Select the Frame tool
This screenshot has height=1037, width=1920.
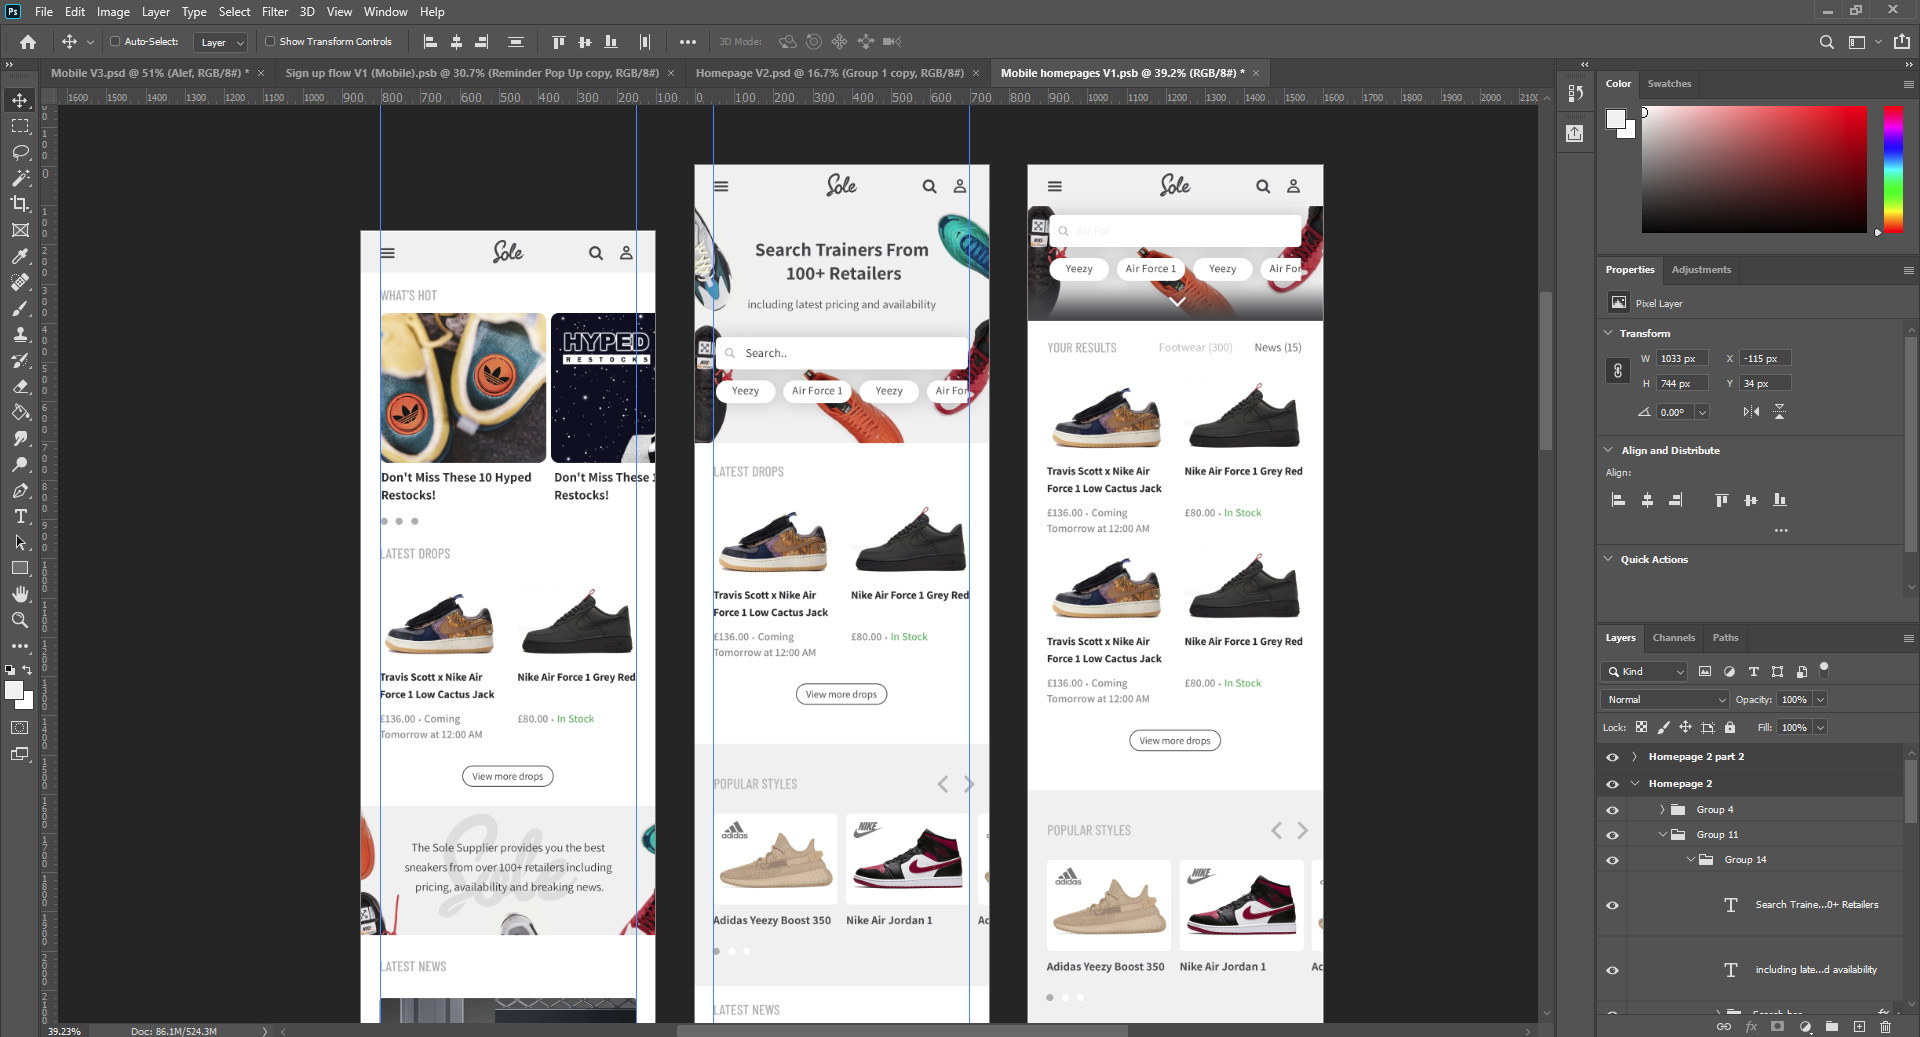click(x=20, y=230)
